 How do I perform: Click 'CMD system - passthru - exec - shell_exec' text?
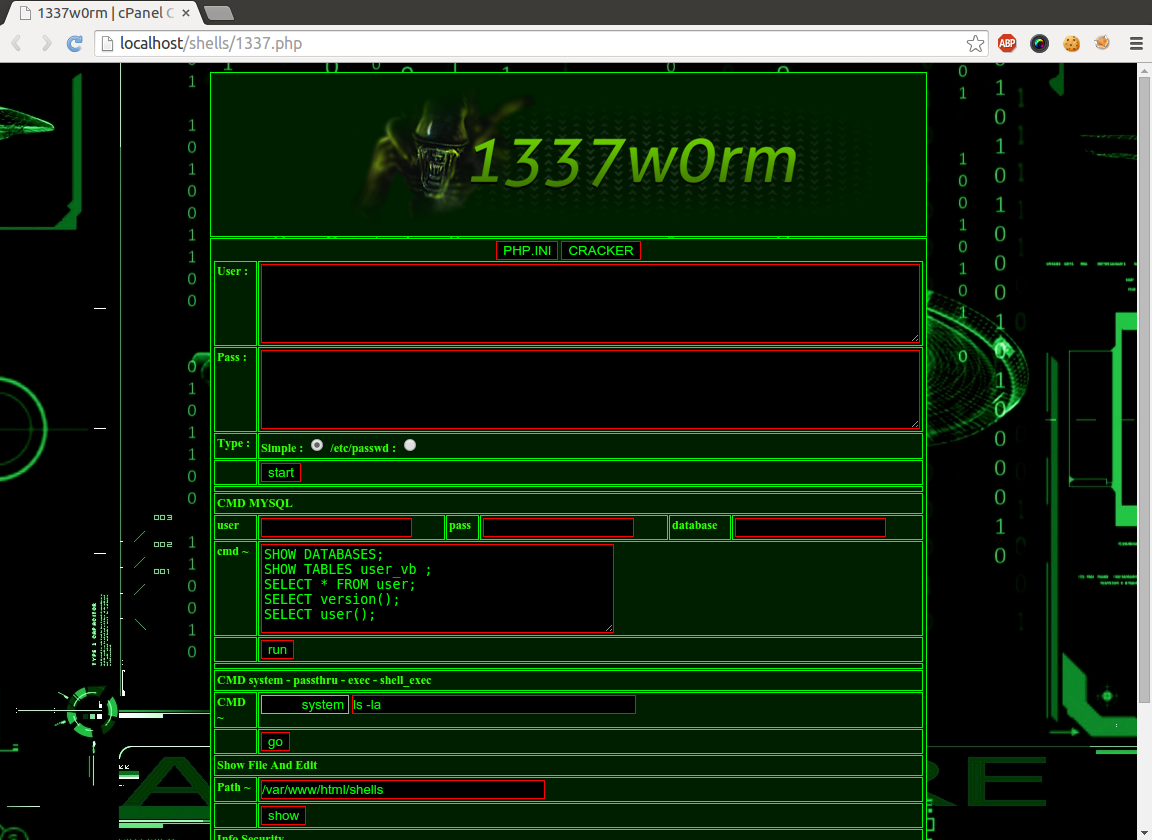pos(324,681)
